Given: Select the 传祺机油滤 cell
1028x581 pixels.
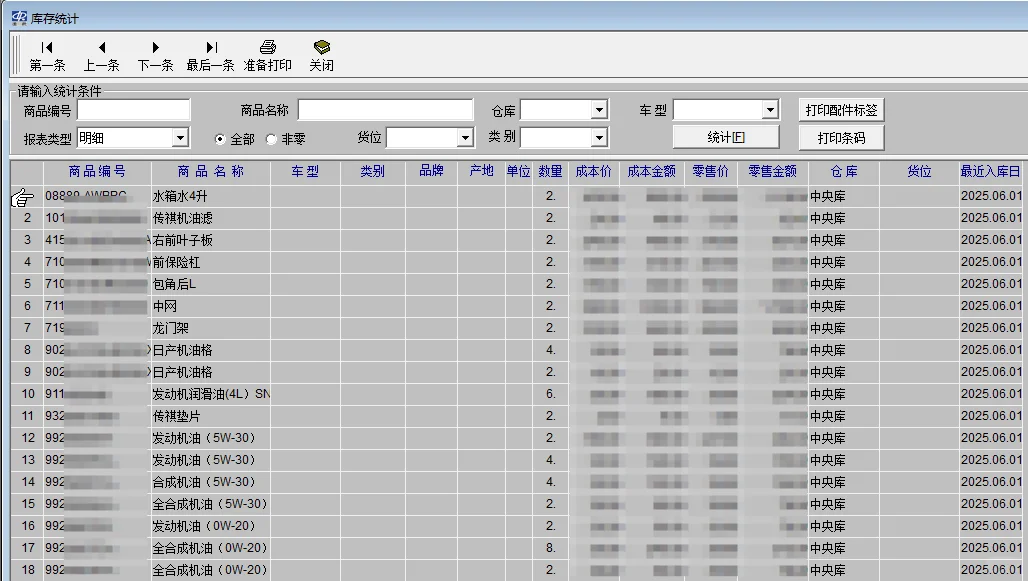Looking at the screenshot, I should [210, 218].
